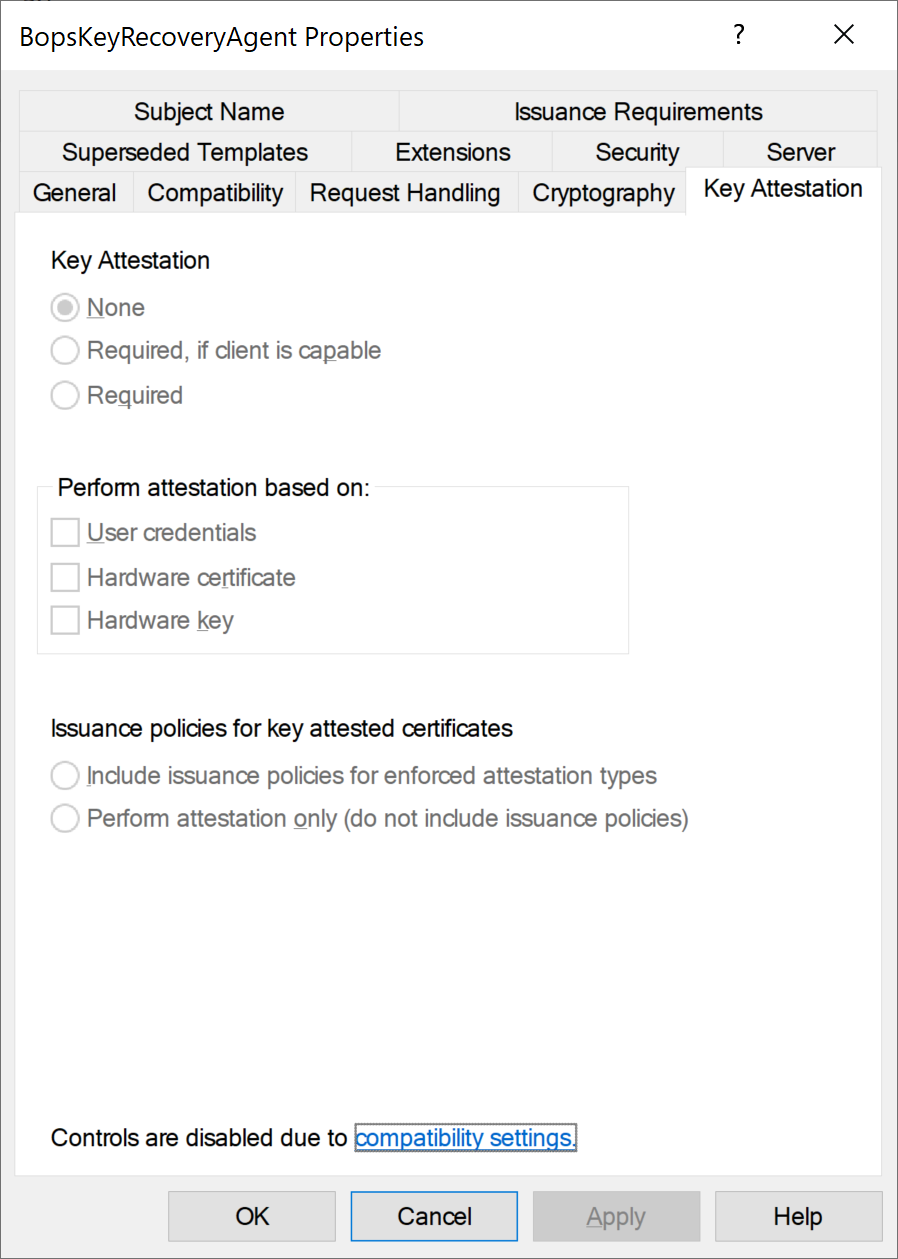Enable the Hardware certificate checkbox

(x=65, y=577)
